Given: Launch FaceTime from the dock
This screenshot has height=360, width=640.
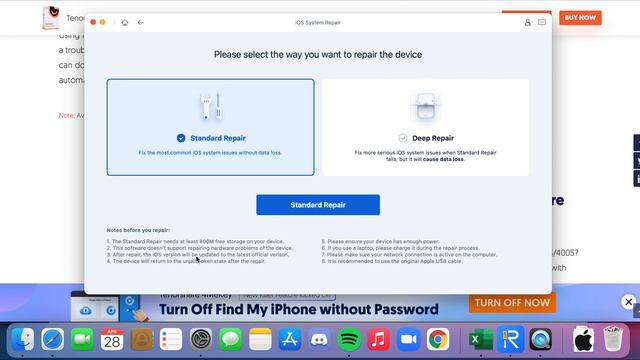Looking at the screenshot, I should click(x=82, y=339).
